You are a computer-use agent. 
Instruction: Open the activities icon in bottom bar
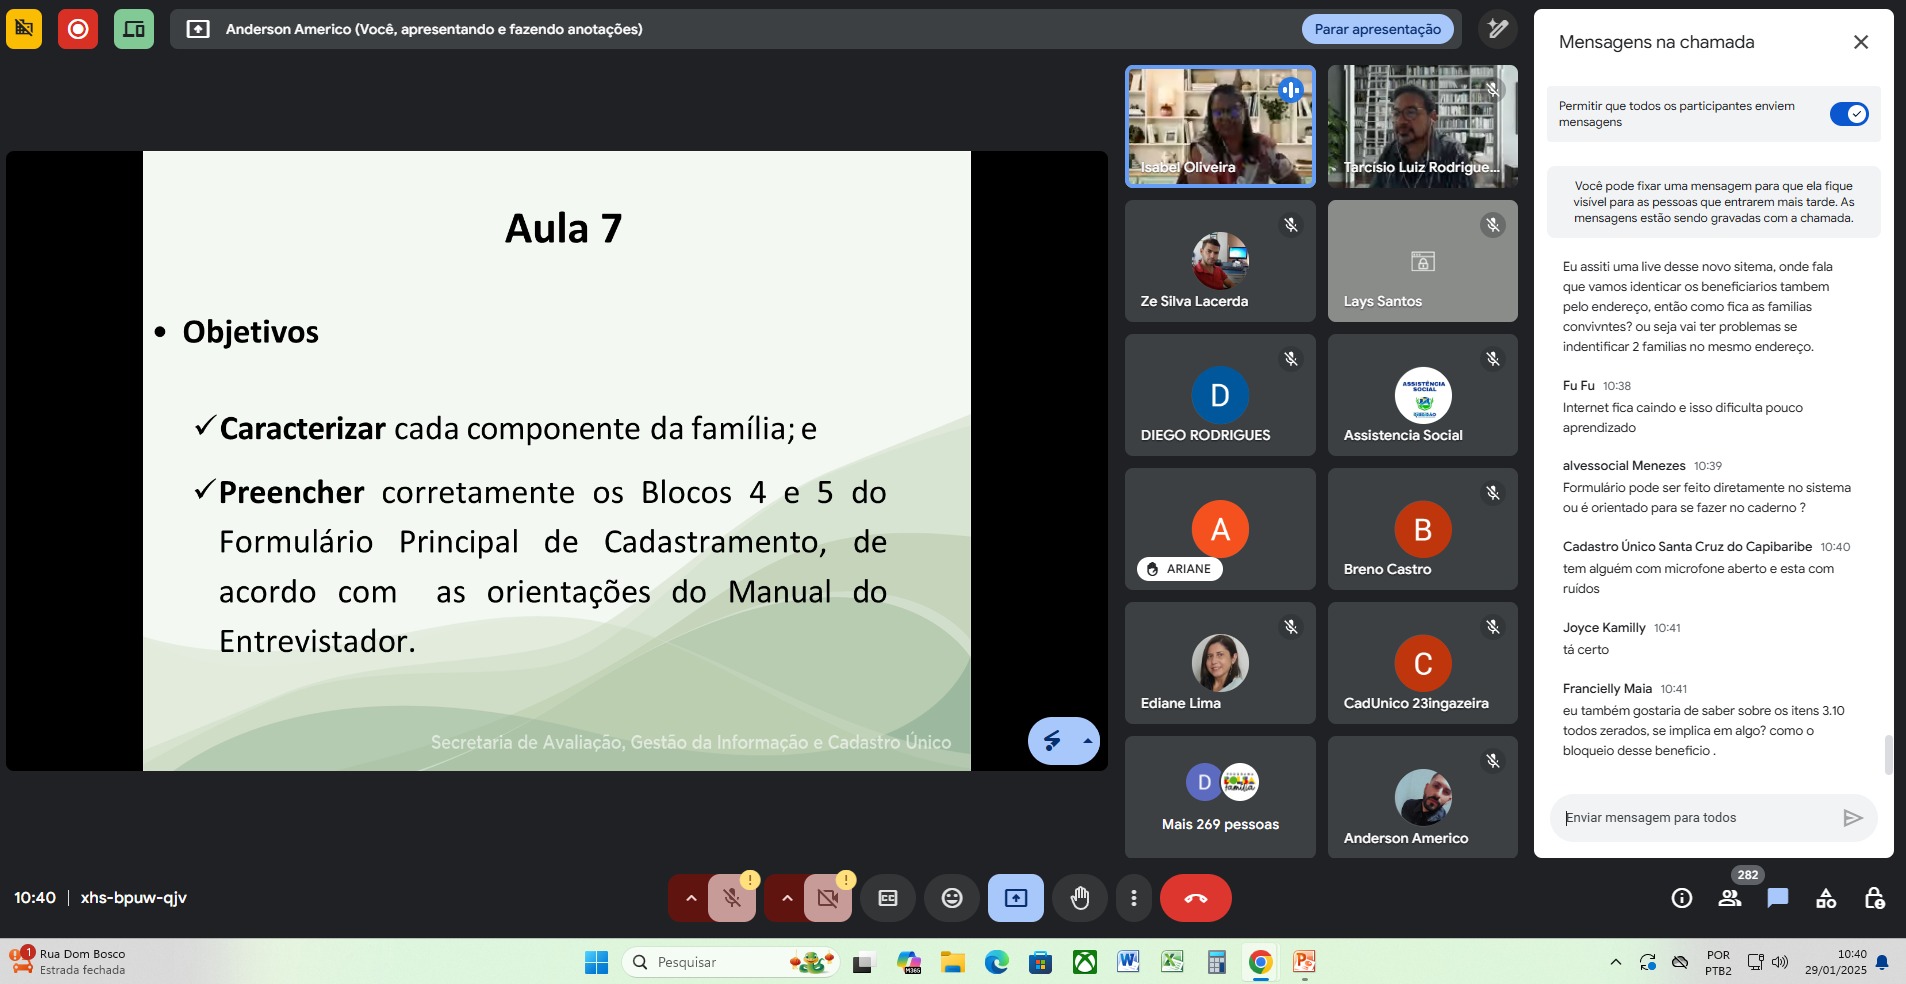(x=1826, y=898)
